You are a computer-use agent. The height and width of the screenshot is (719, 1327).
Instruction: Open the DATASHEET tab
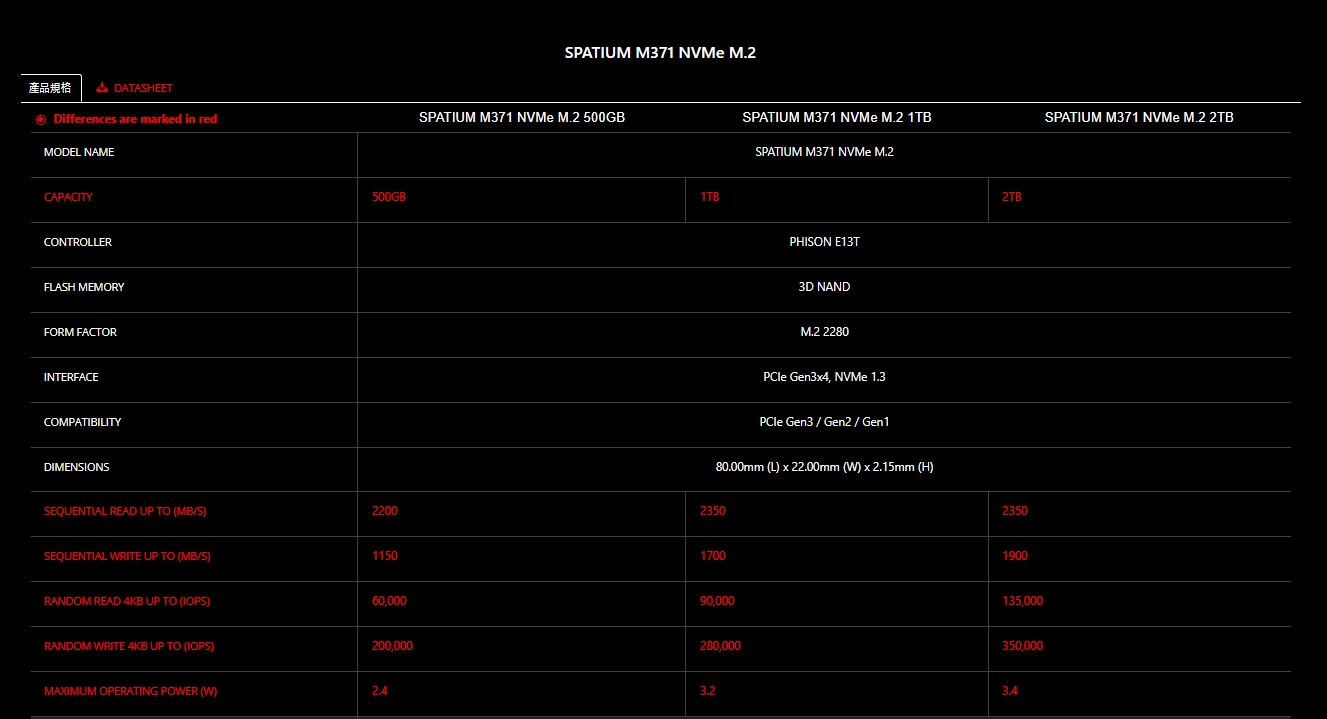[142, 88]
